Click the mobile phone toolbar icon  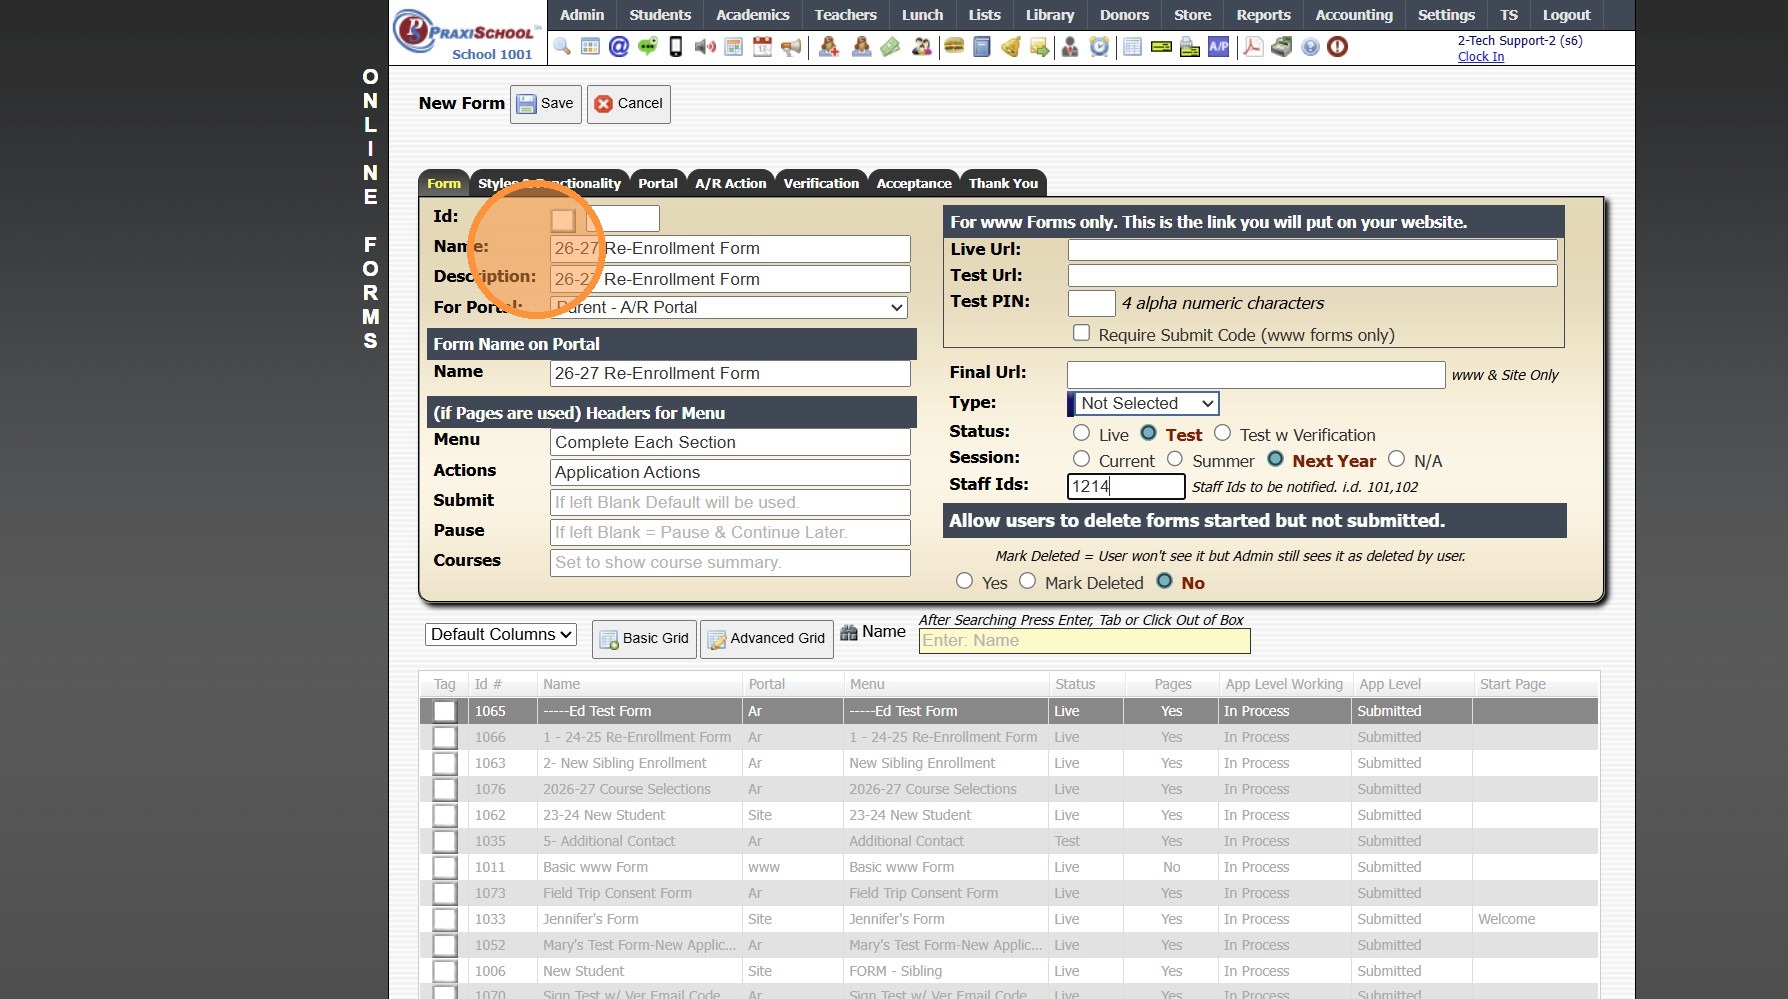click(676, 47)
